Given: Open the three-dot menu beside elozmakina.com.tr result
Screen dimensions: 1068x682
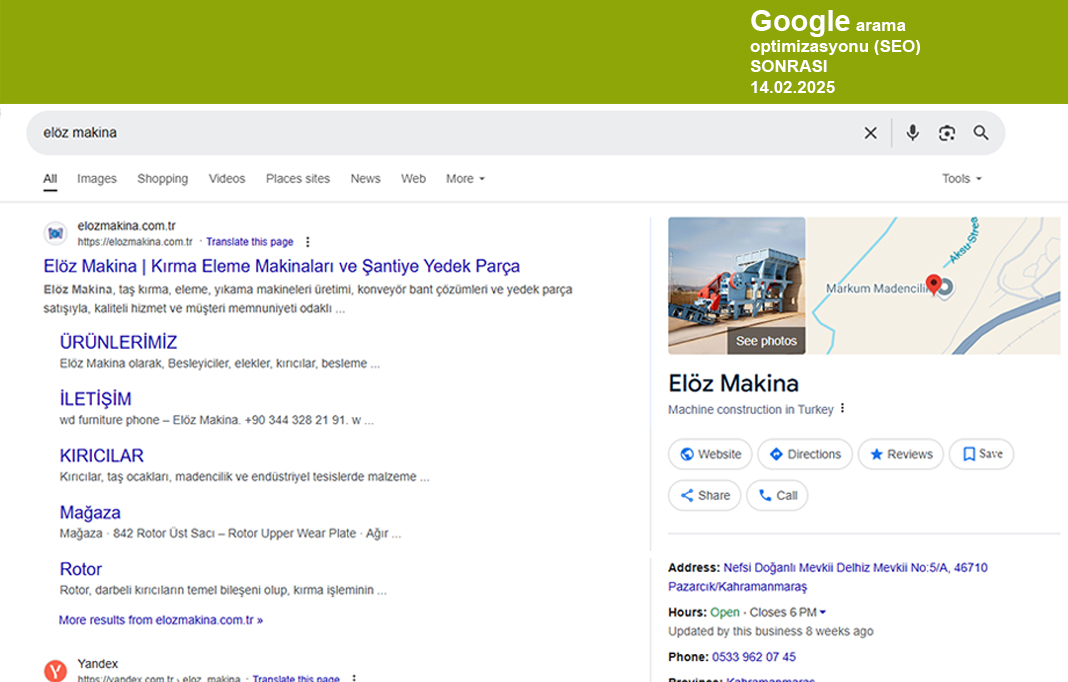Looking at the screenshot, I should pos(308,242).
